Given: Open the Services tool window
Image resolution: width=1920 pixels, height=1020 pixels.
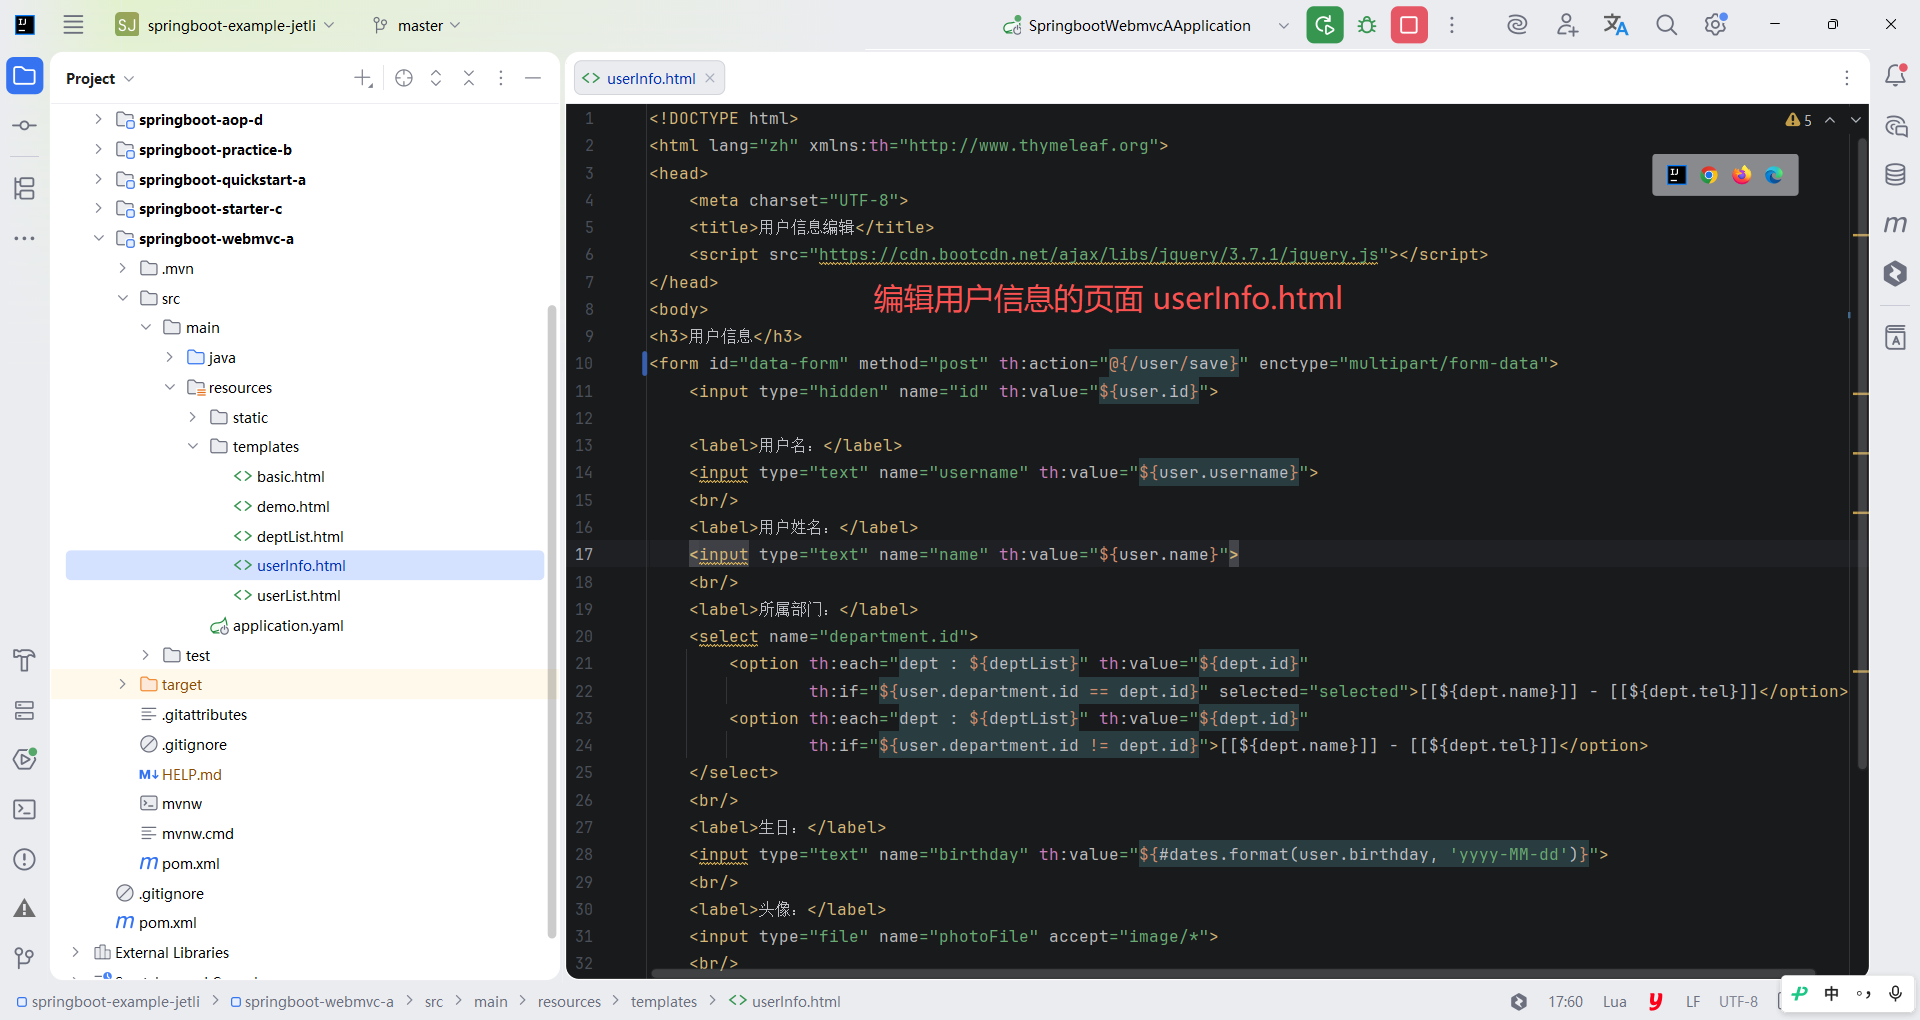Looking at the screenshot, I should point(25,710).
